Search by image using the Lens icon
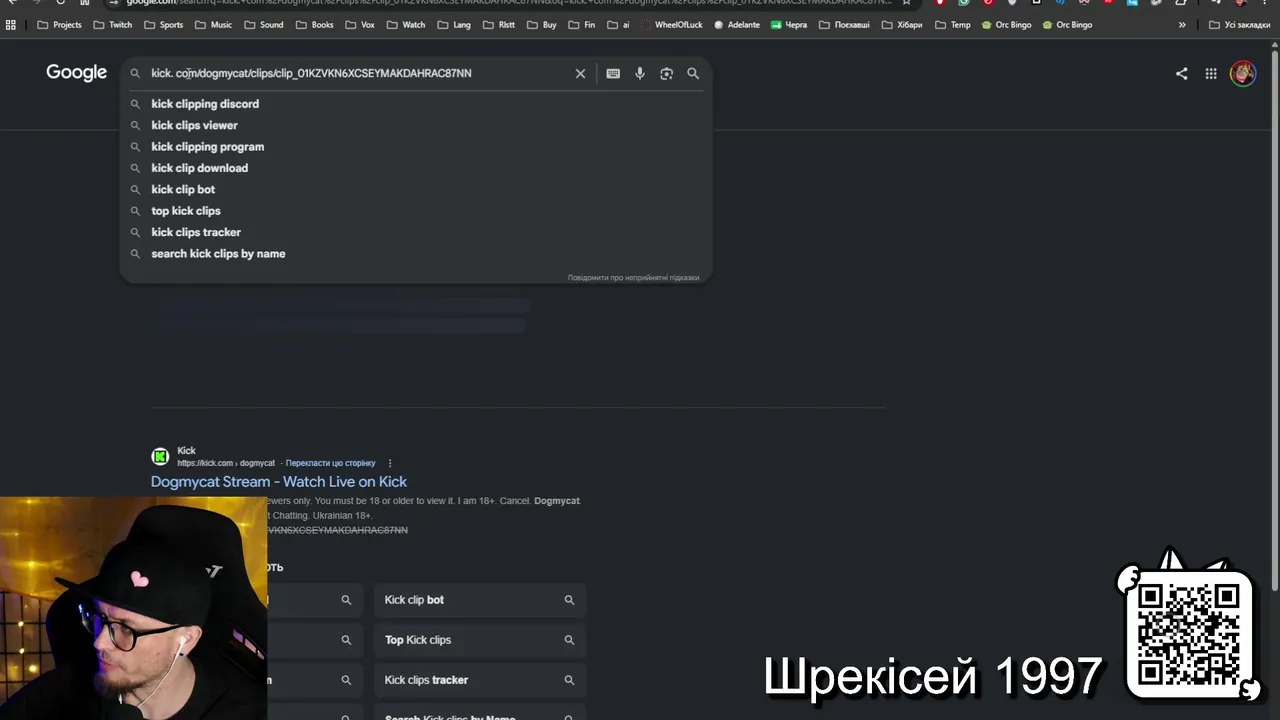This screenshot has height=720, width=1280. click(667, 73)
